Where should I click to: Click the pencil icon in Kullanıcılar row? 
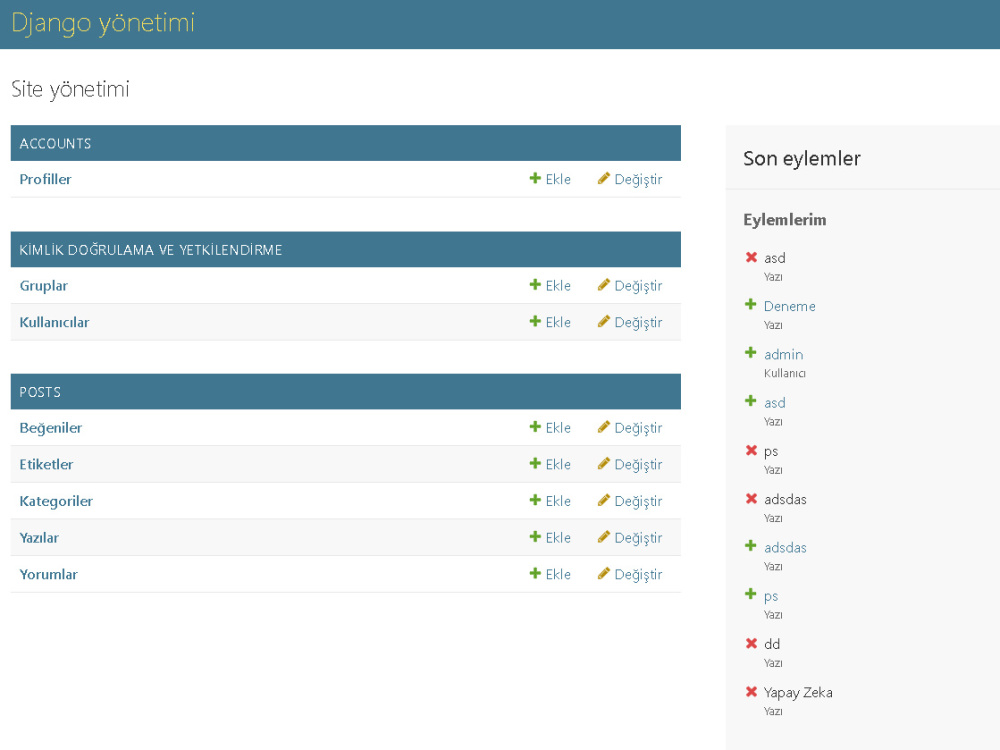pyautogui.click(x=603, y=321)
